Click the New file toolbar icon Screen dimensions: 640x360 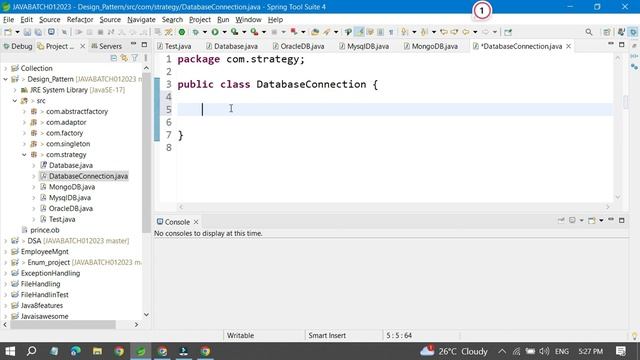click(8, 32)
